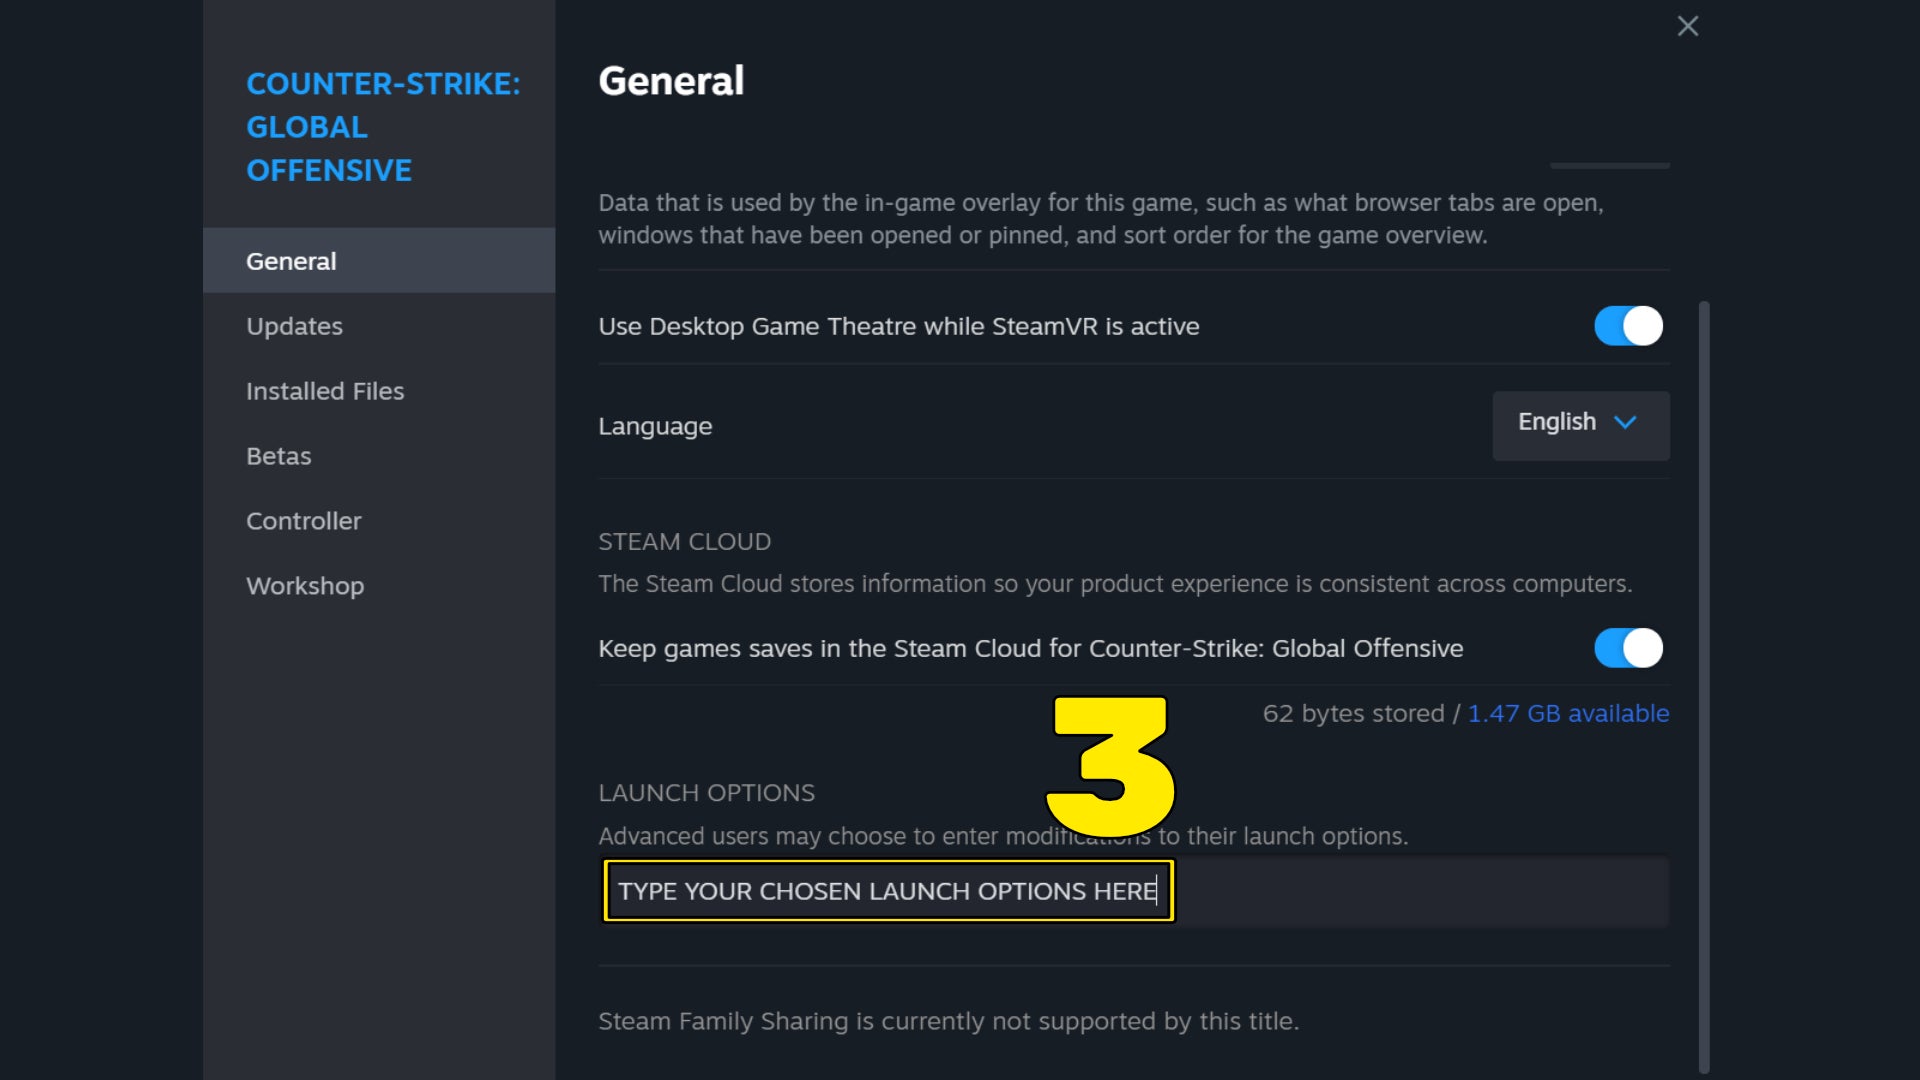The height and width of the screenshot is (1080, 1920).
Task: Click the Steam Cloud section heading
Action: click(684, 541)
